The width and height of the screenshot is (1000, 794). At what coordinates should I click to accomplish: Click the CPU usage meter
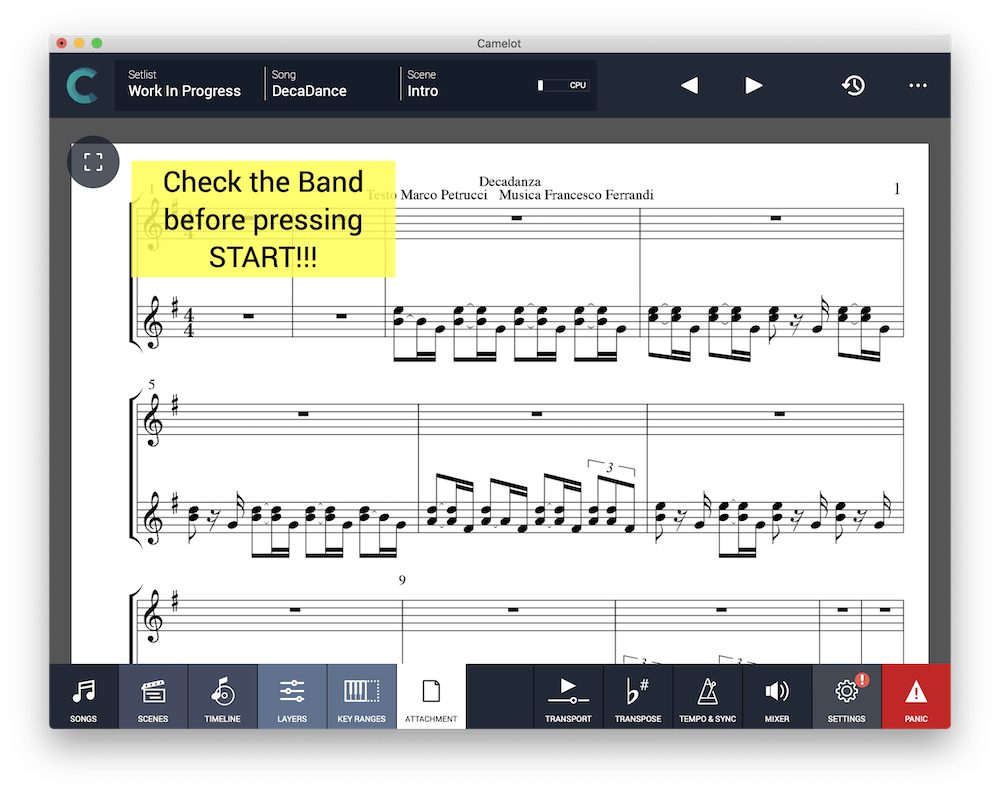tap(563, 85)
